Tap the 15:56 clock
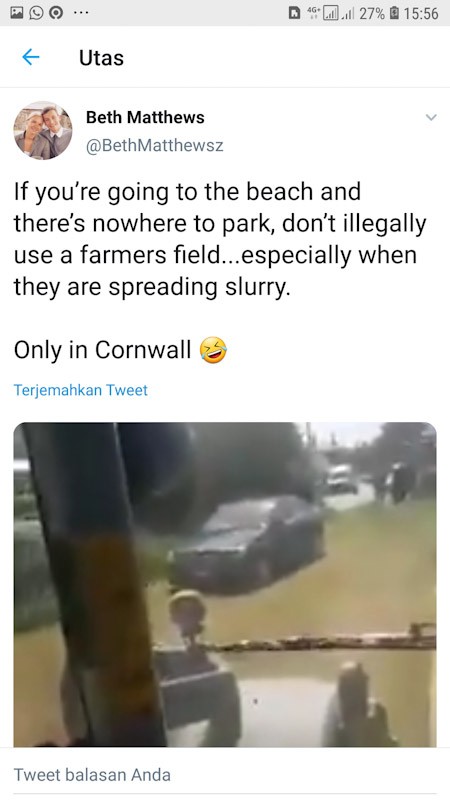Viewport: 450px width, 800px height. [420, 13]
